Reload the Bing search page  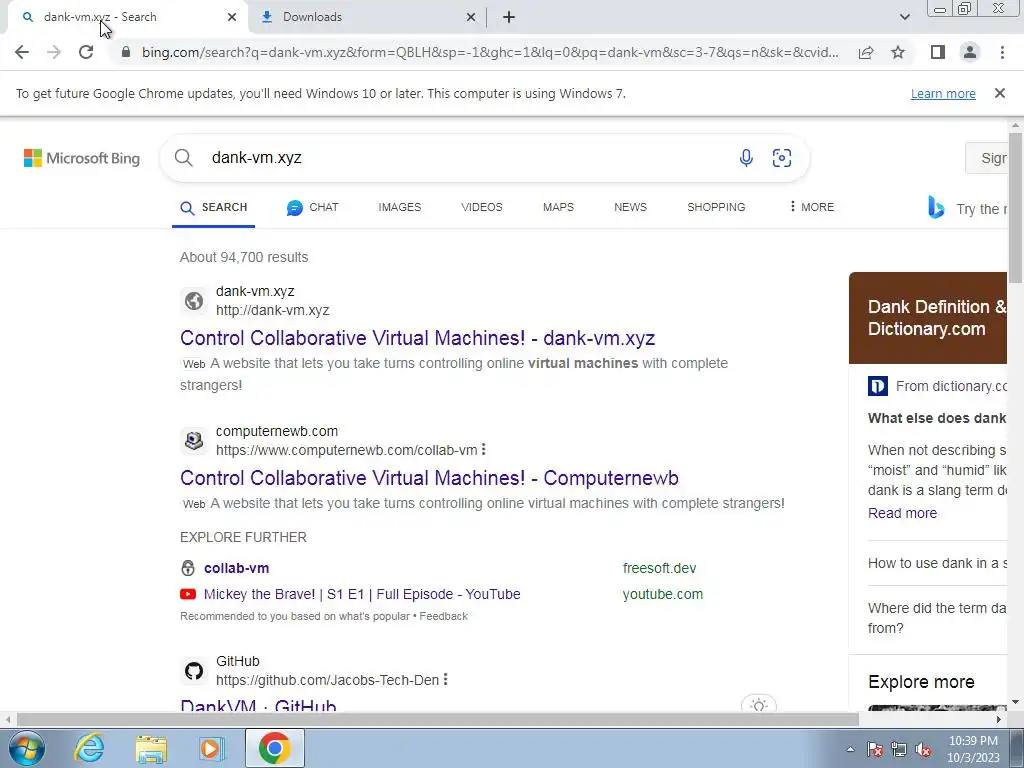86,52
